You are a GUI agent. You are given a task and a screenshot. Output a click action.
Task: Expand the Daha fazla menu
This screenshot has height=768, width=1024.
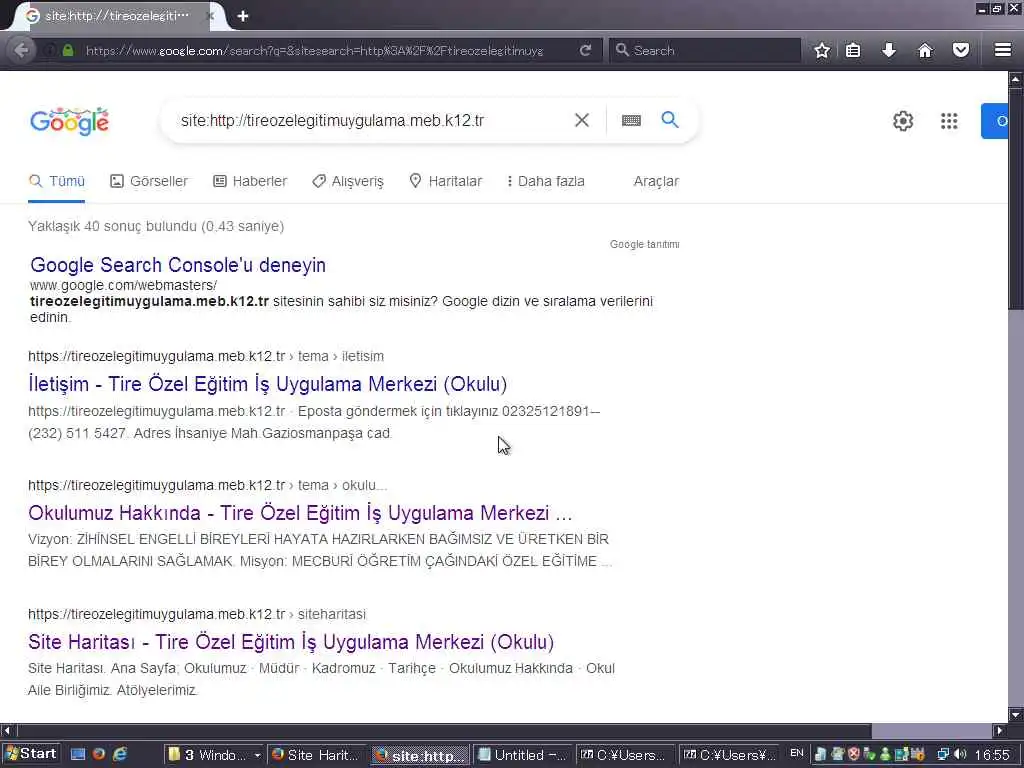coord(546,182)
